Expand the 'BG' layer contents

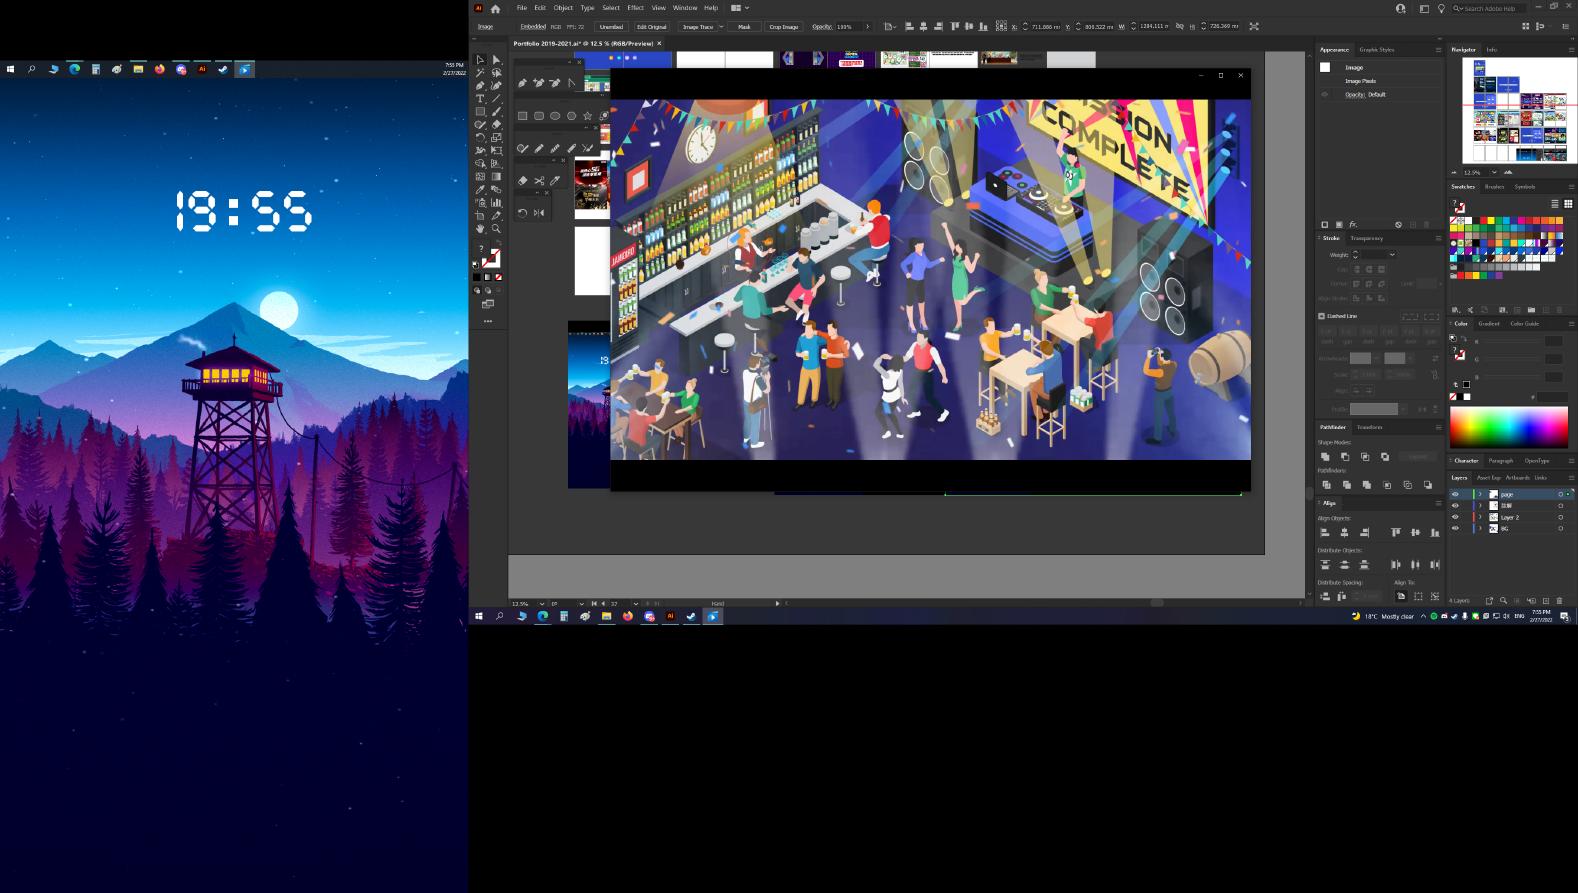(x=1480, y=528)
